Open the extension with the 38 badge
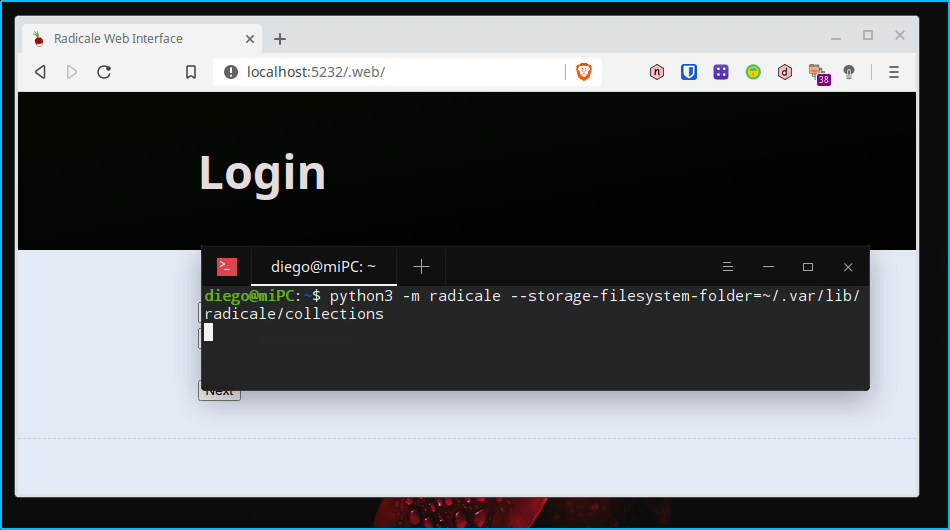Viewport: 950px width, 530px height. coord(818,73)
